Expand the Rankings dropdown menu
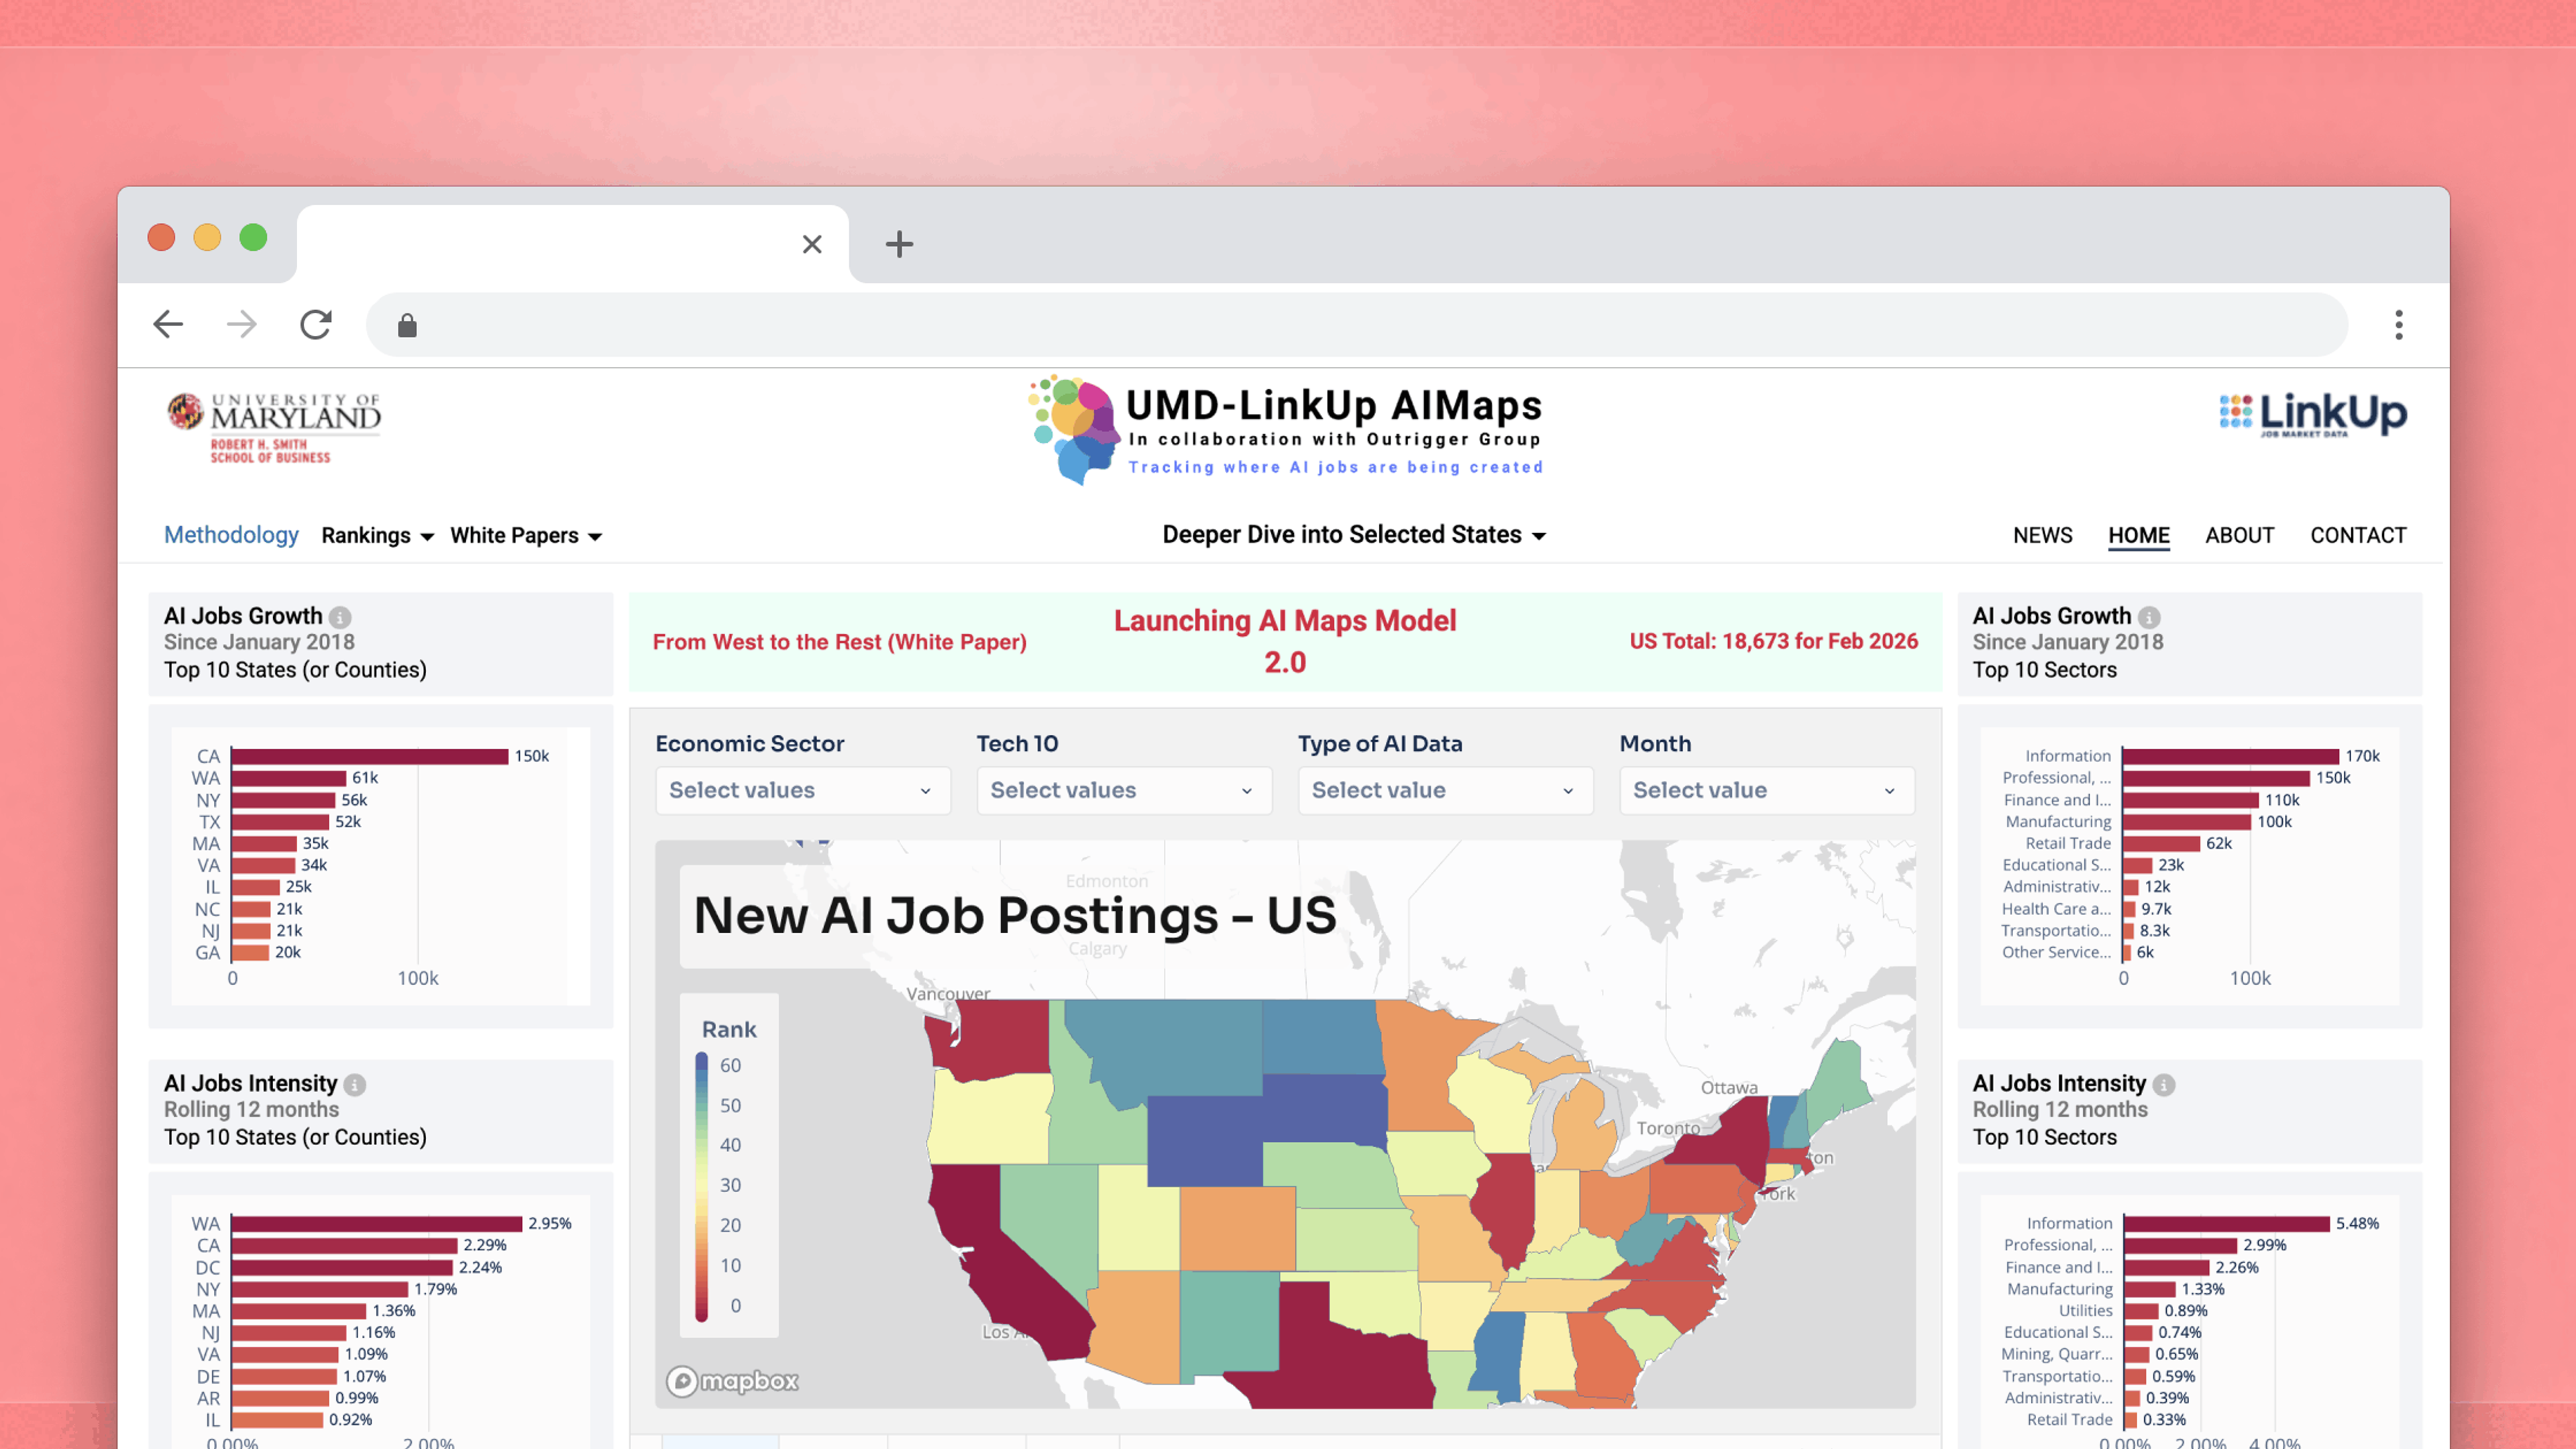 click(378, 536)
